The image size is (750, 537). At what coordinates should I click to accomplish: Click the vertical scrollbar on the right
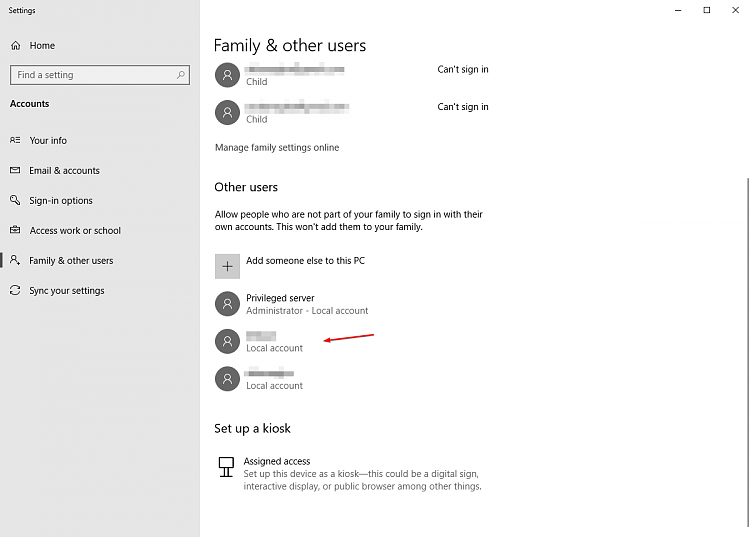coord(748,351)
